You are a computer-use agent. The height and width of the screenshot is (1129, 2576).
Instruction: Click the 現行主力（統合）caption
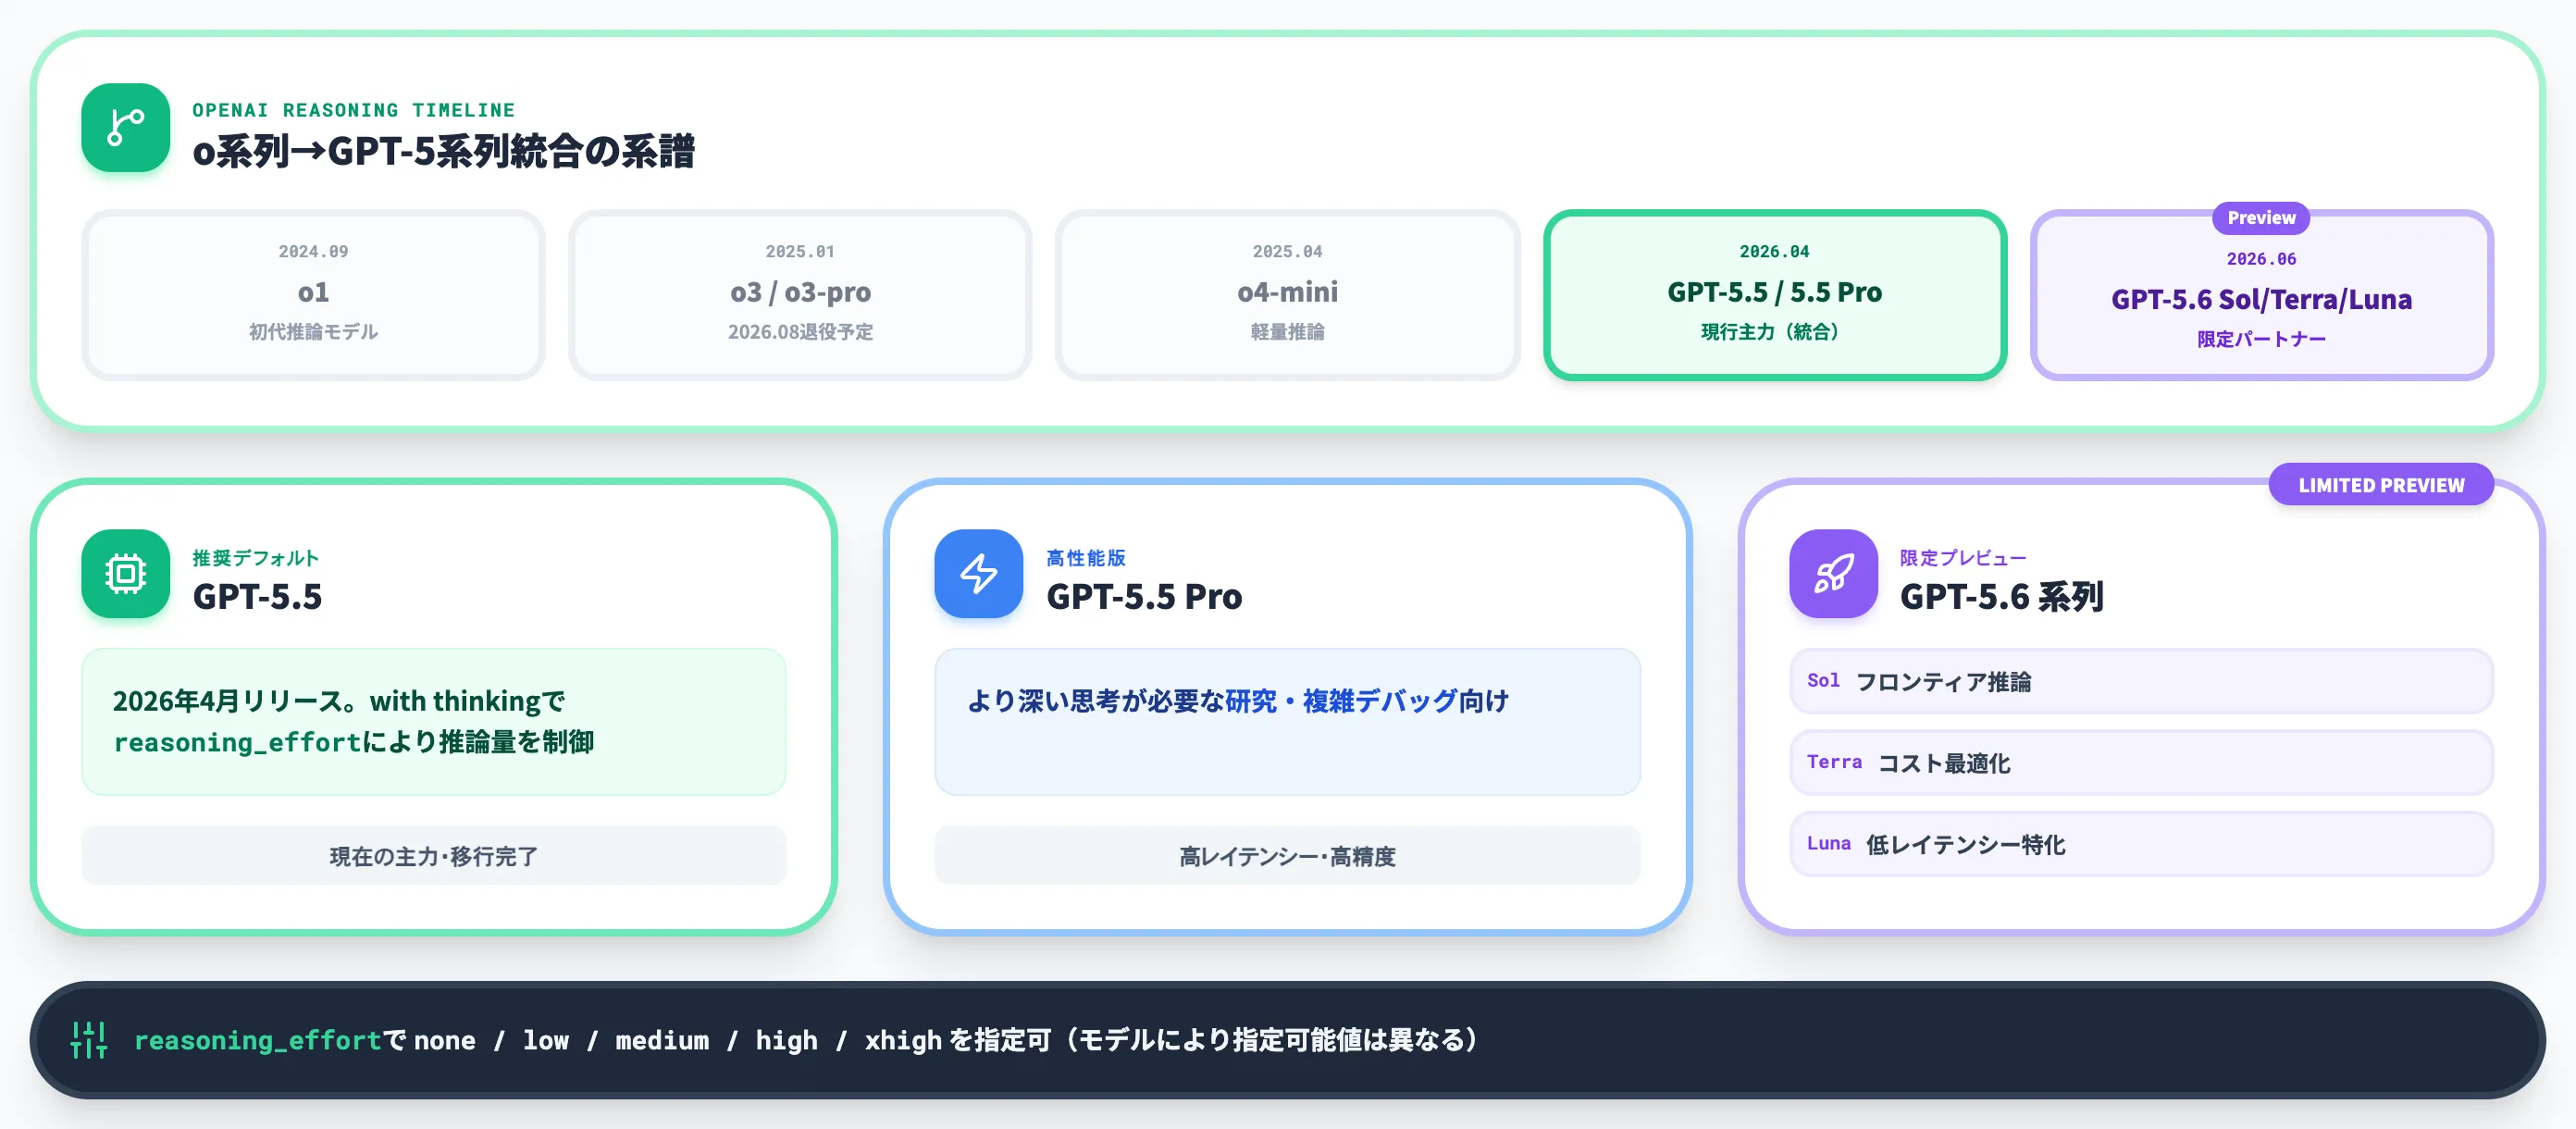pyautogui.click(x=1774, y=332)
